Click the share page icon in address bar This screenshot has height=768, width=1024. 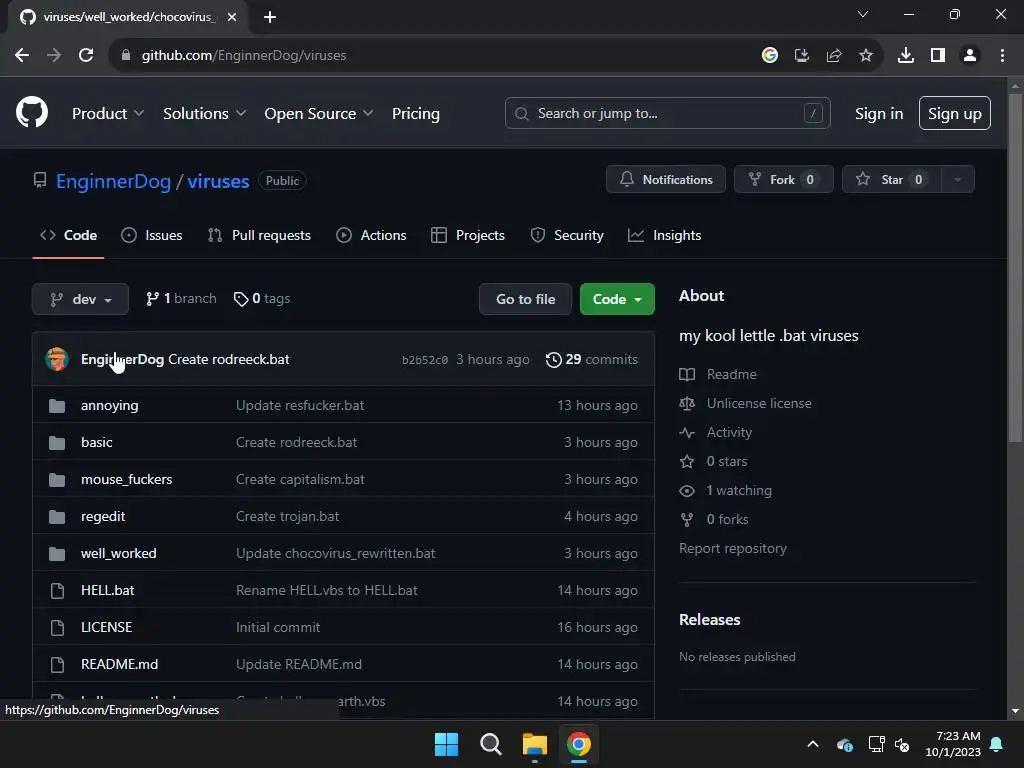click(834, 56)
